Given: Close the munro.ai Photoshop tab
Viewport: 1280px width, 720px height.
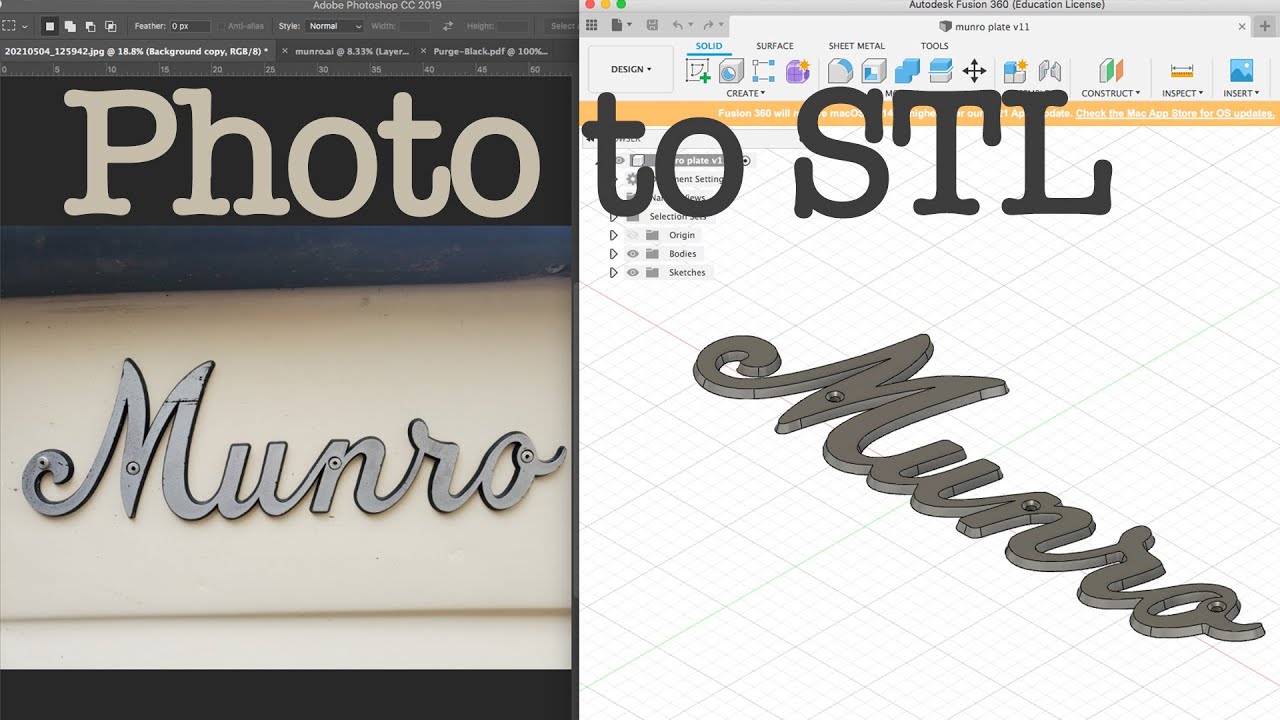Looking at the screenshot, I should coord(286,50).
